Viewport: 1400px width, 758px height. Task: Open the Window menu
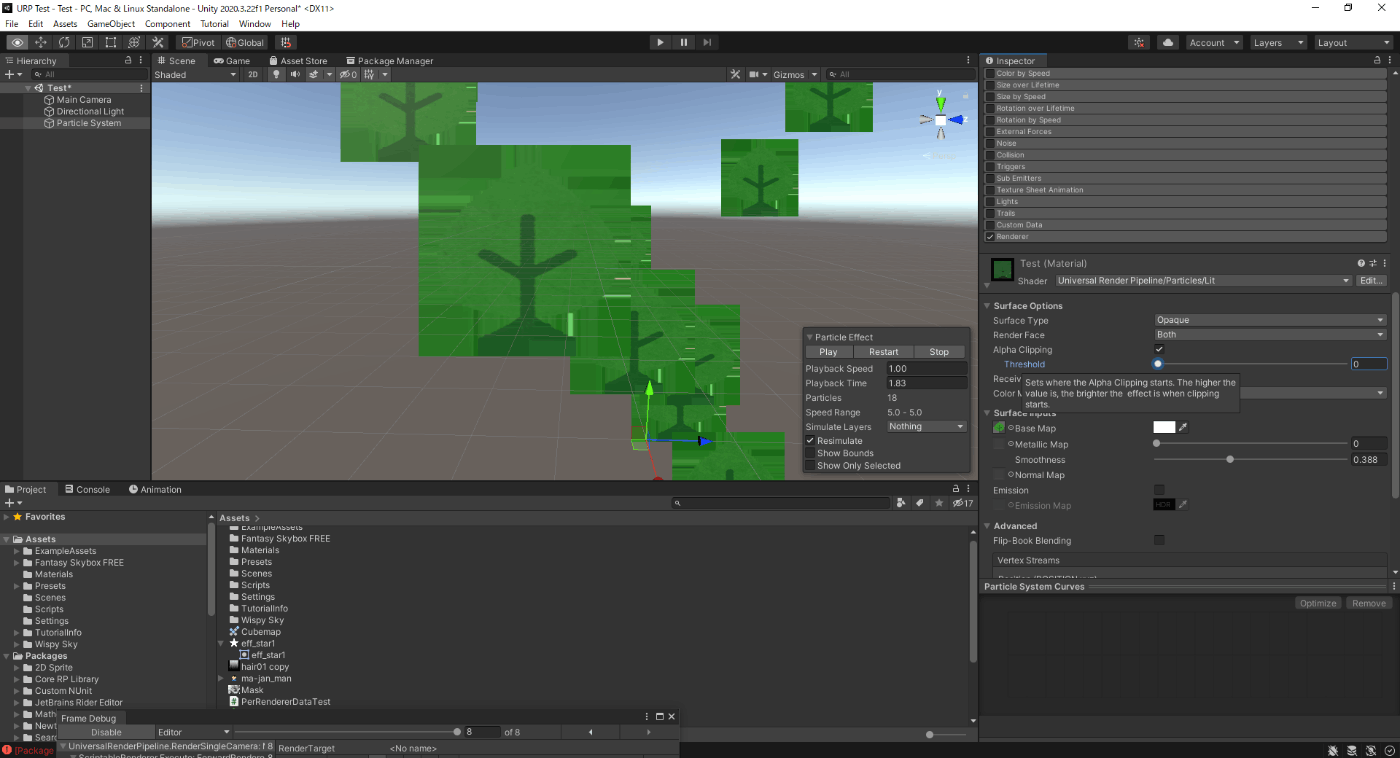coord(255,24)
